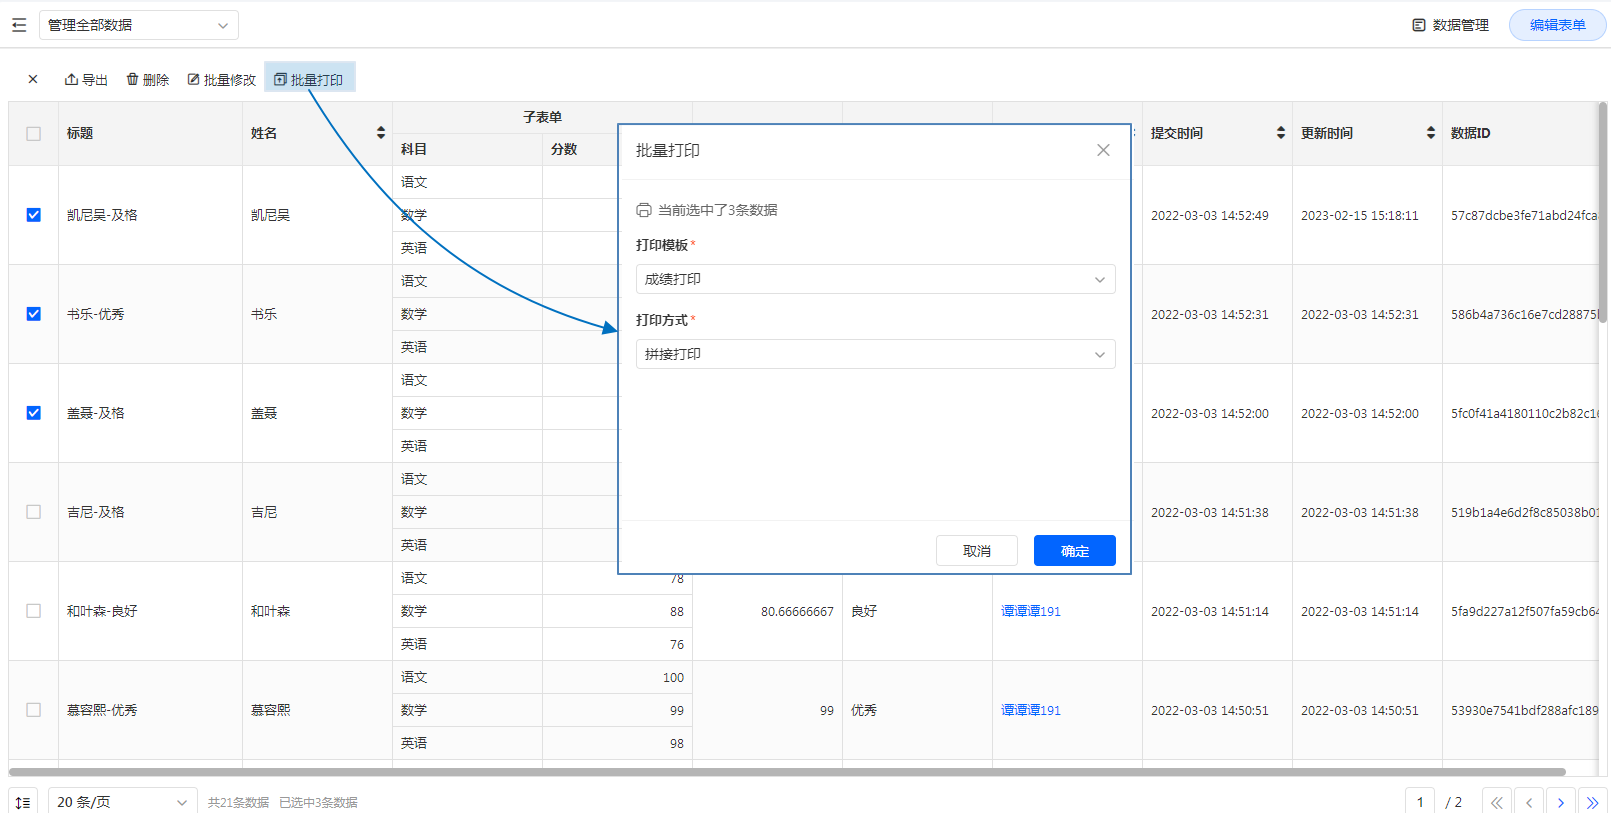Toggle the select-all checkbox in table header
This screenshot has width=1611, height=813.
click(34, 134)
